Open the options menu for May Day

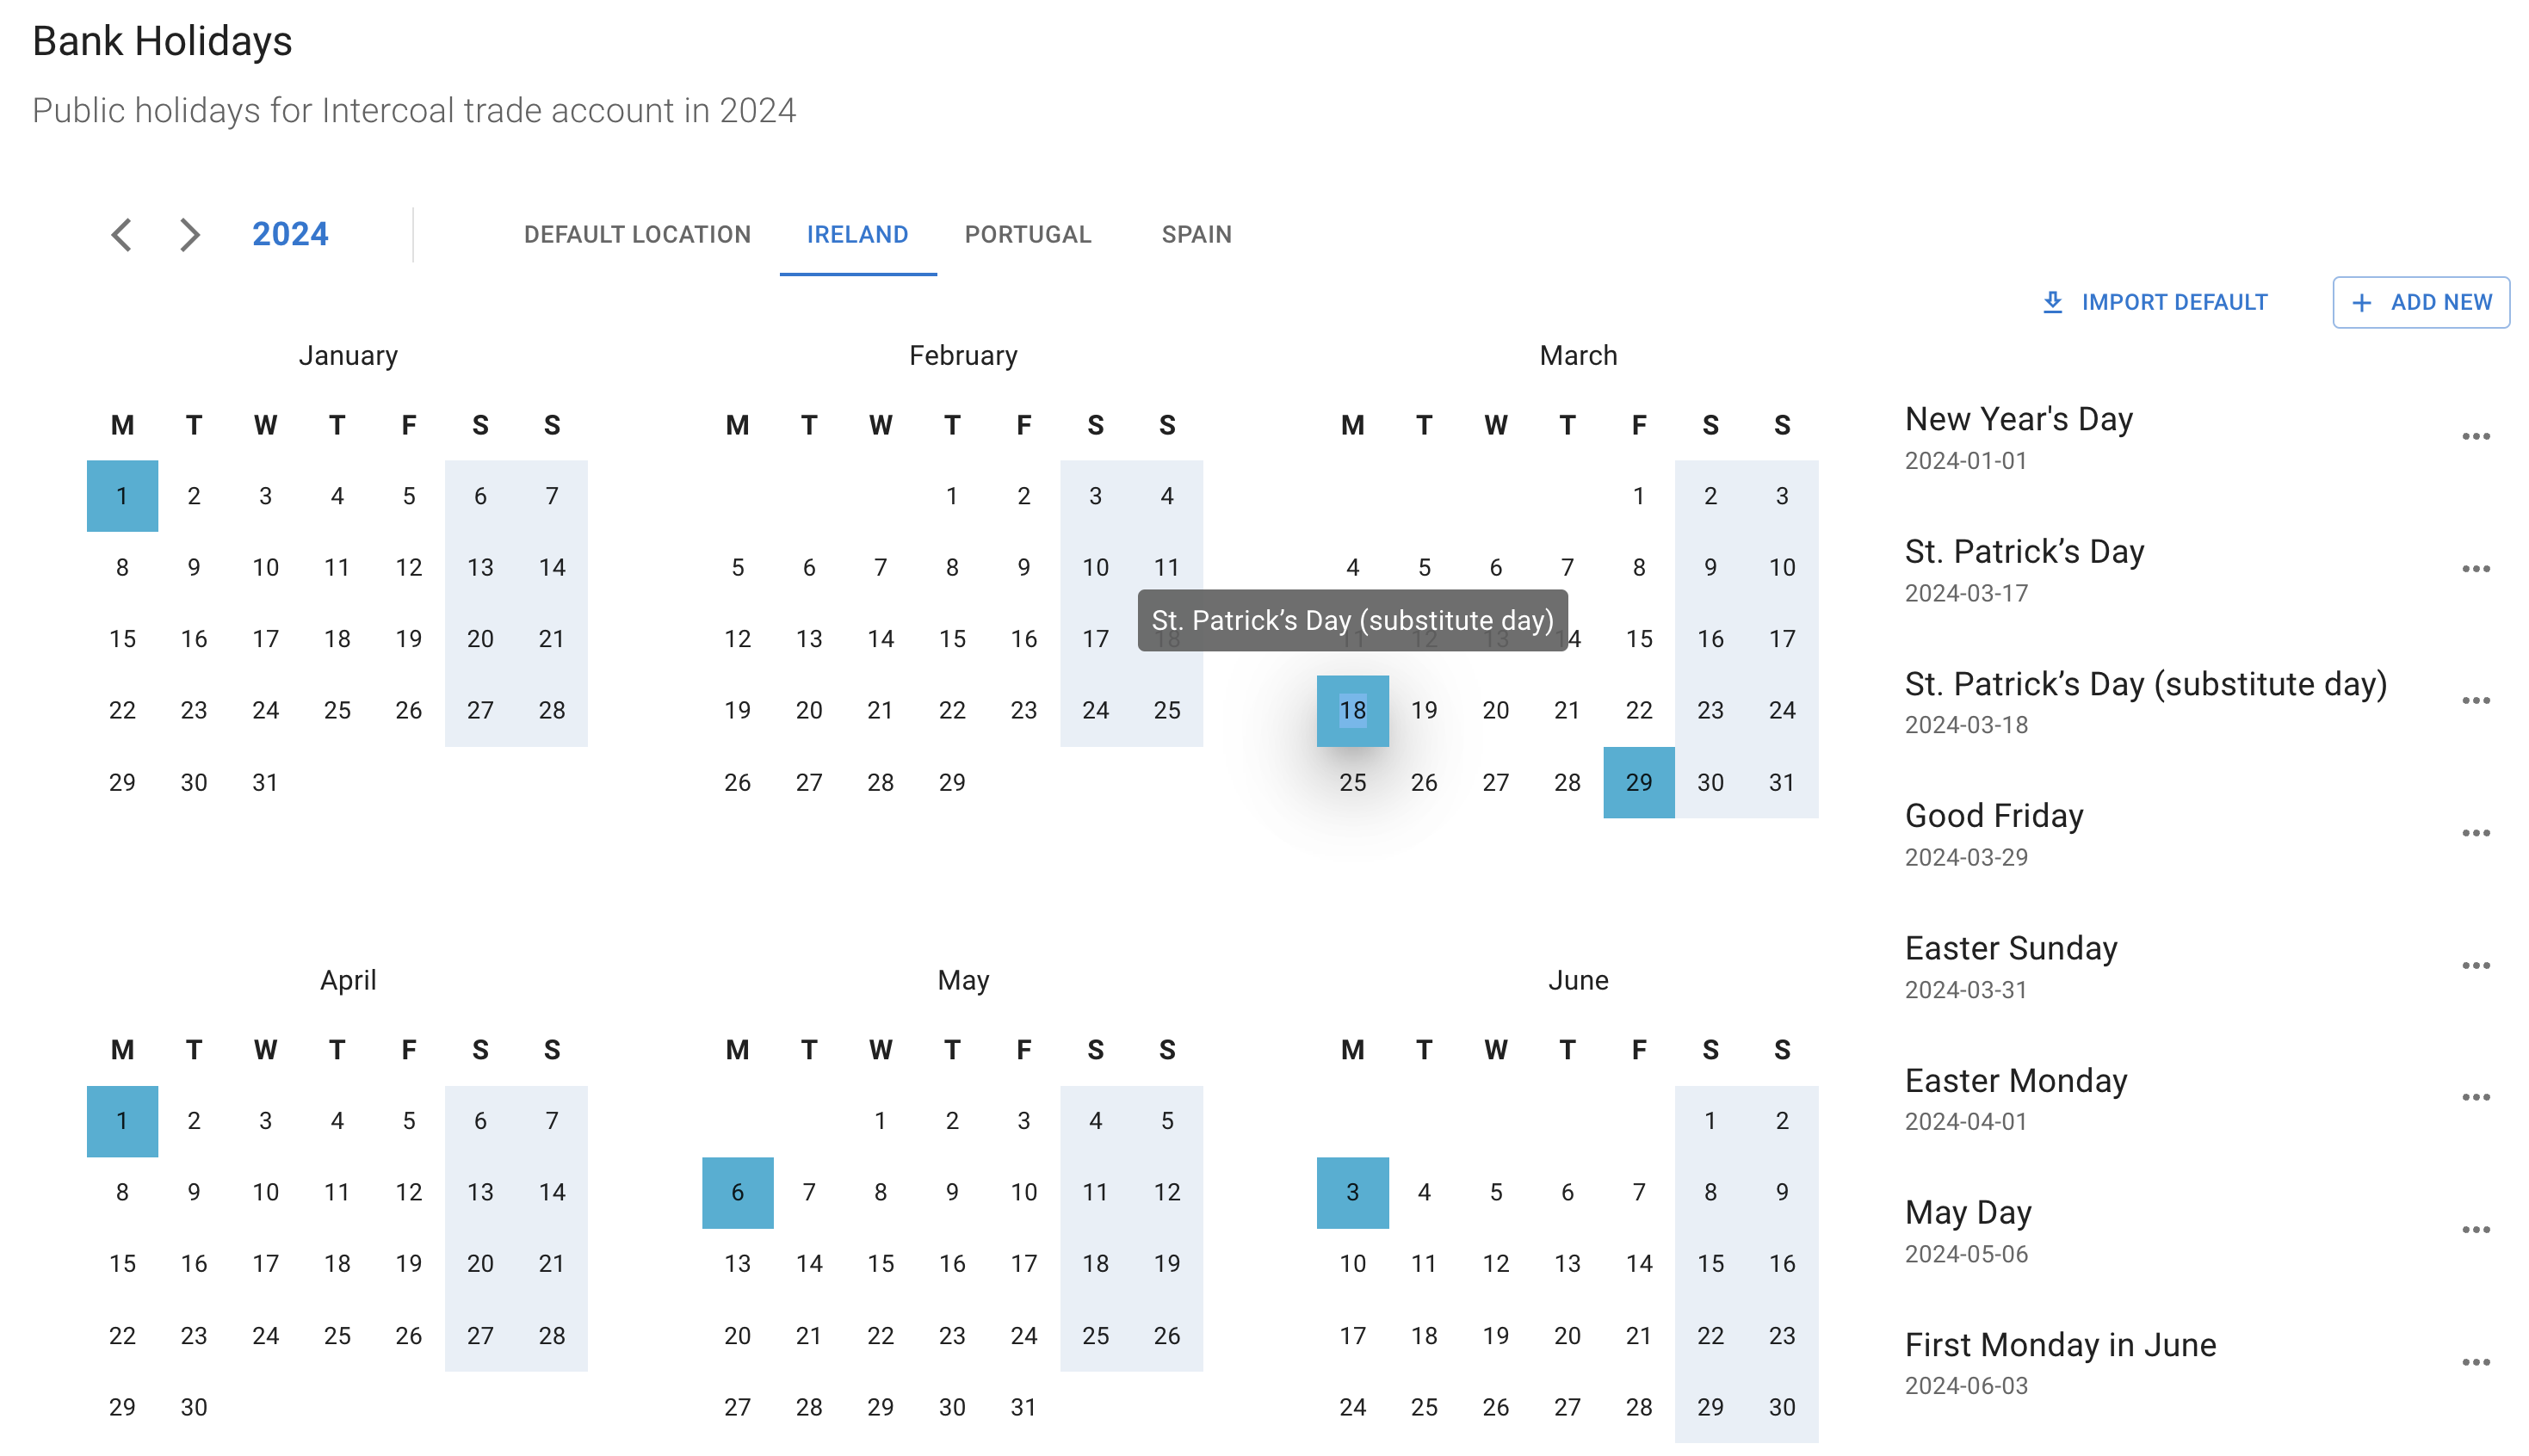pos(2477,1229)
